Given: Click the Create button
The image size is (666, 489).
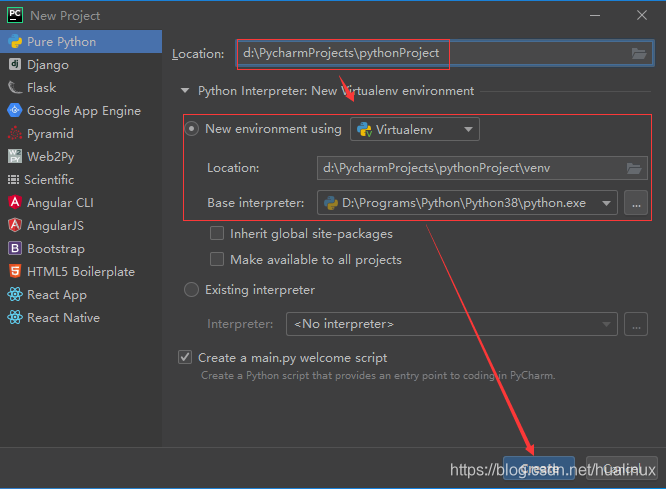Looking at the screenshot, I should click(539, 469).
